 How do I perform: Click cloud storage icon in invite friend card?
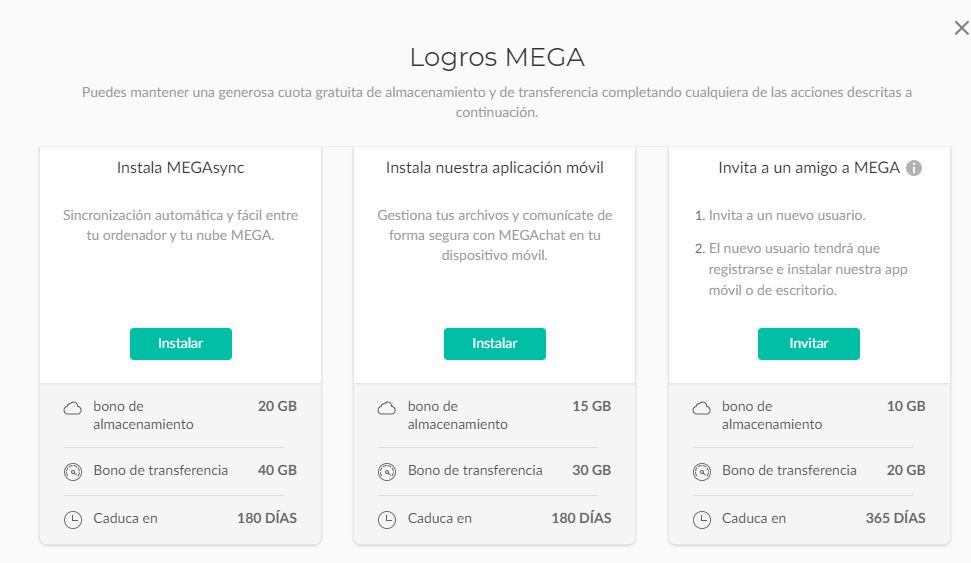(701, 408)
